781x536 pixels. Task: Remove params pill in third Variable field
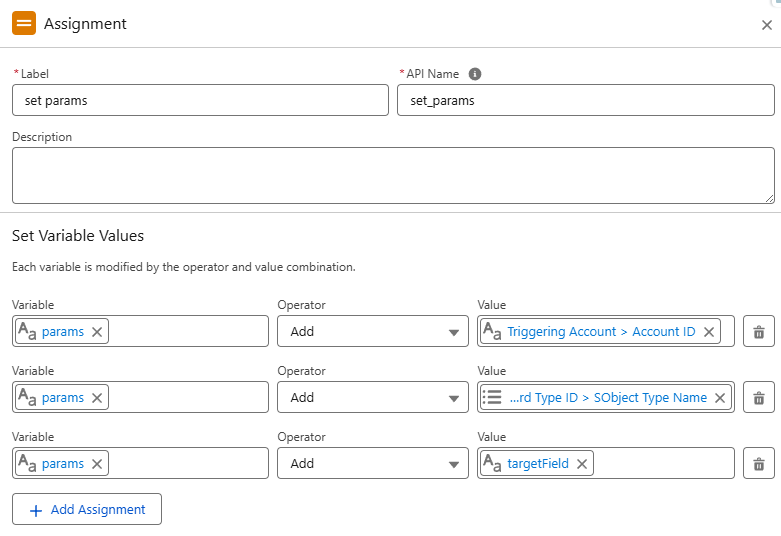point(97,464)
